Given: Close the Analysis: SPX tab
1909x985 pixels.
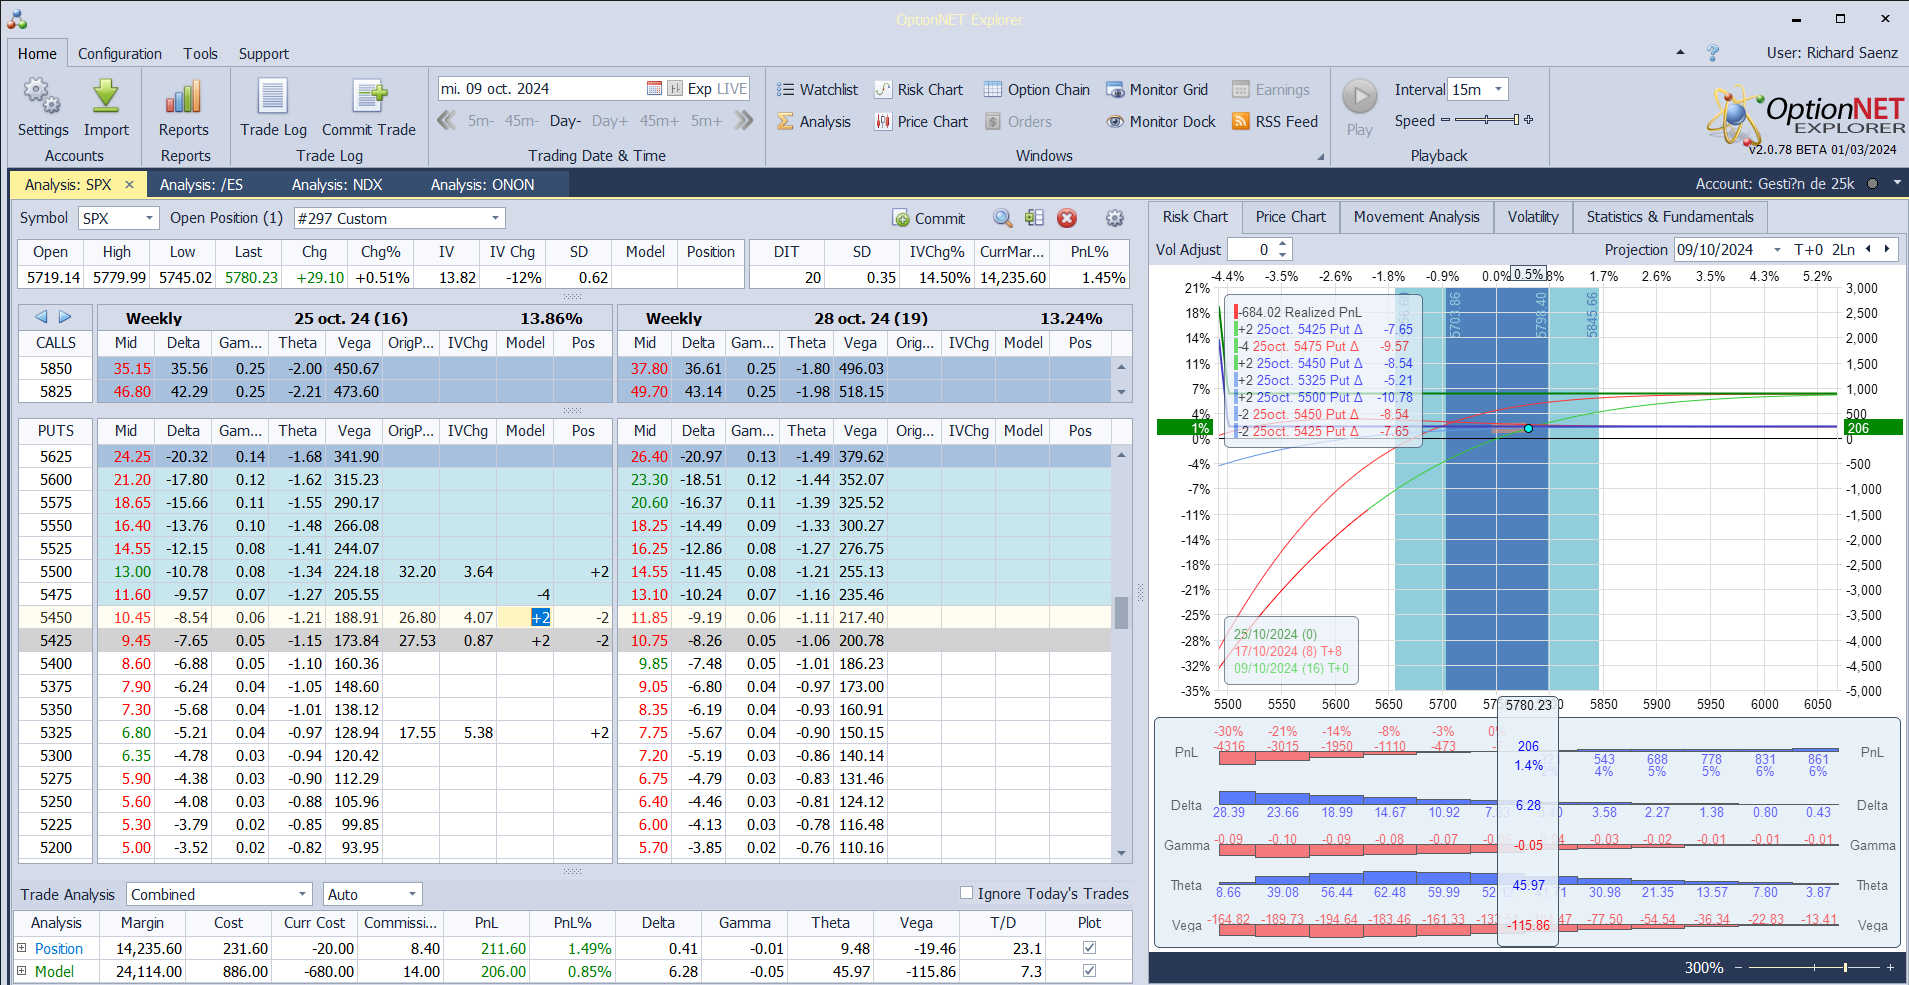Looking at the screenshot, I should pyautogui.click(x=129, y=184).
